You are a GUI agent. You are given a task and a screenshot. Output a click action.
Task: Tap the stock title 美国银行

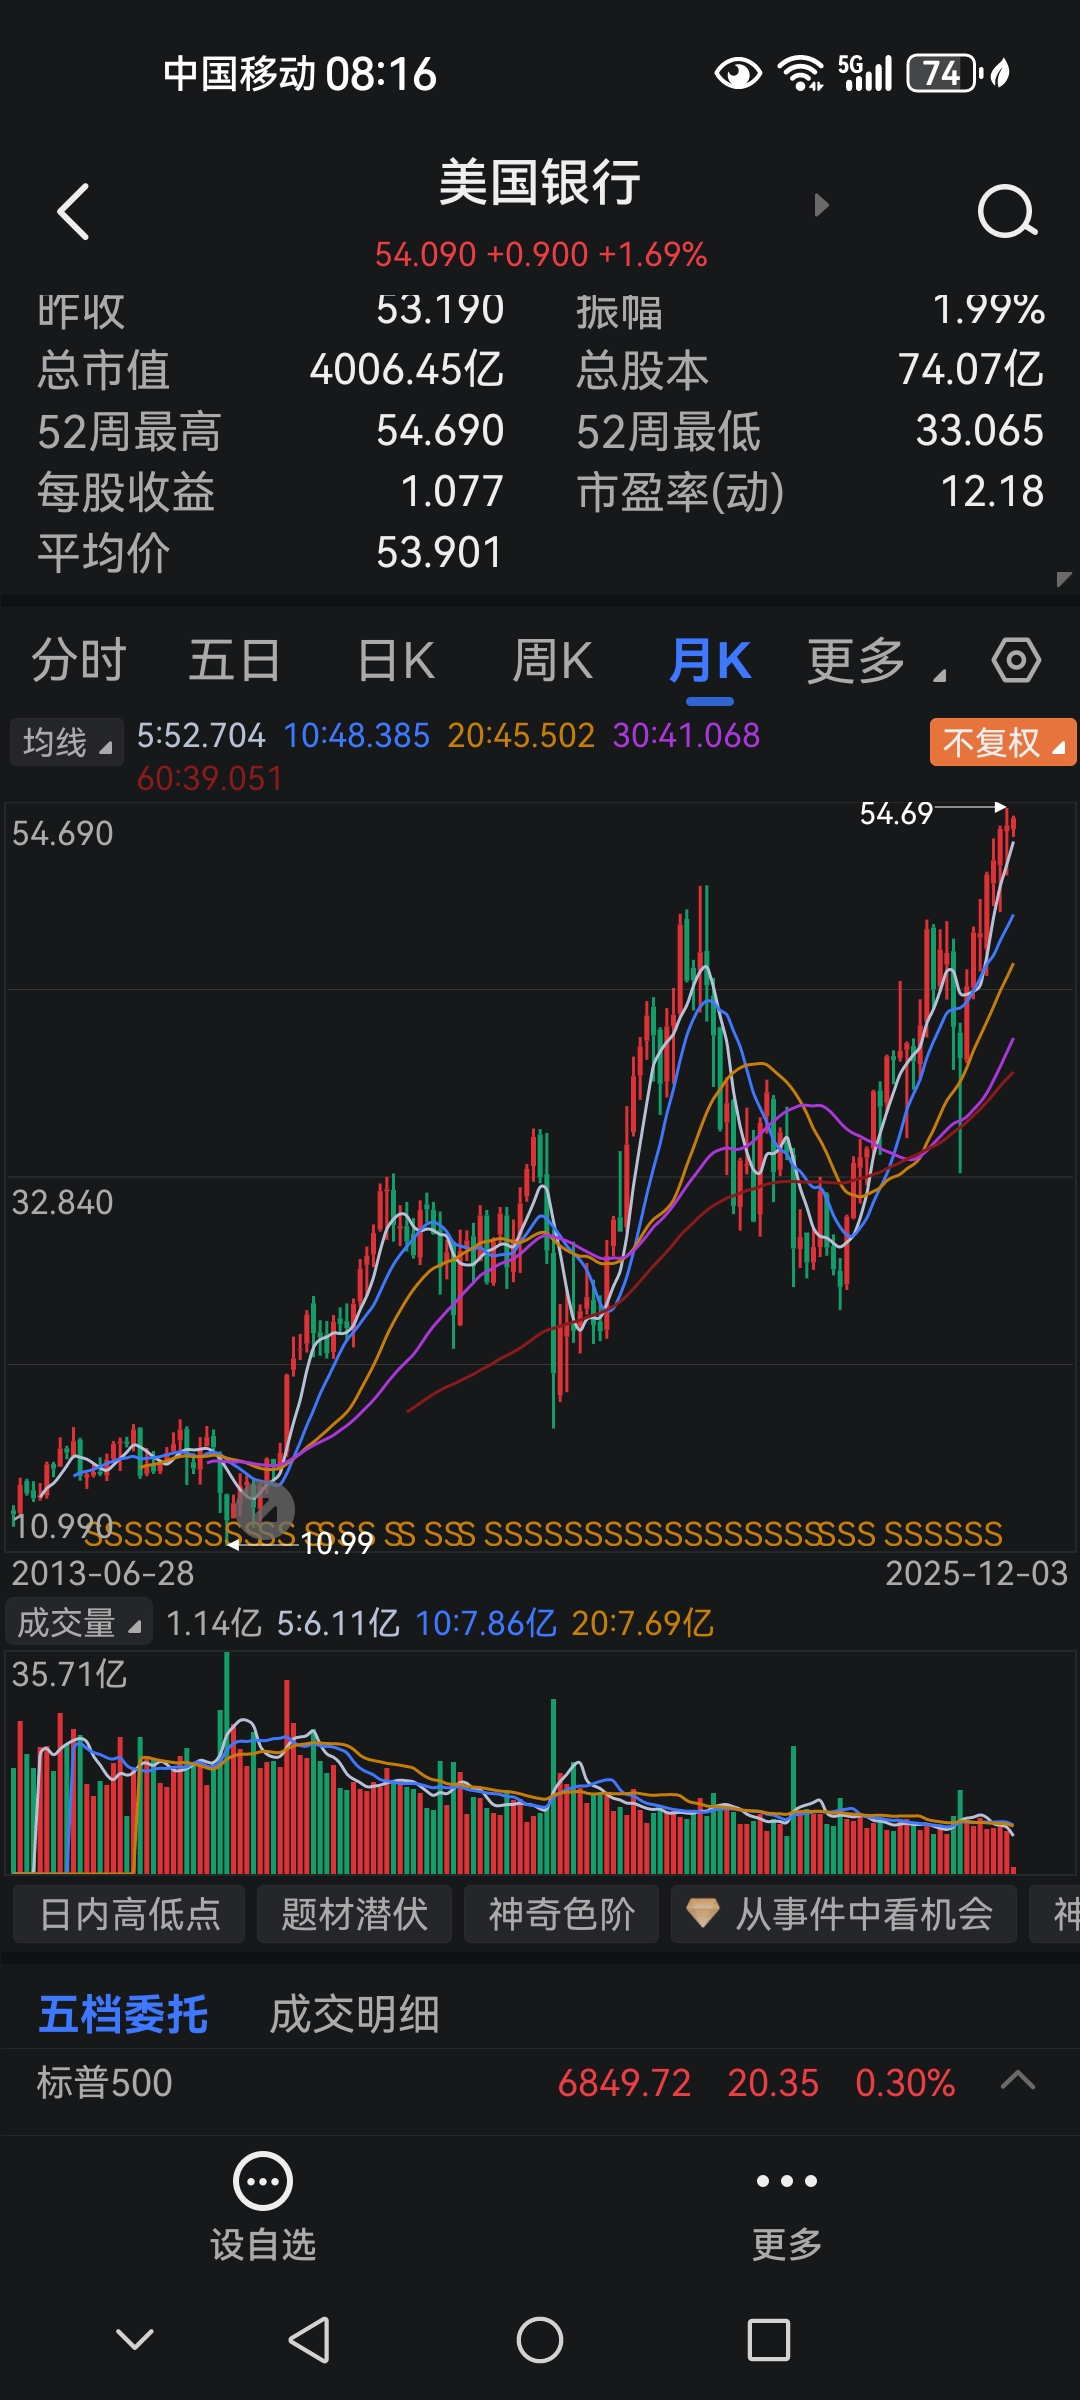point(540,183)
